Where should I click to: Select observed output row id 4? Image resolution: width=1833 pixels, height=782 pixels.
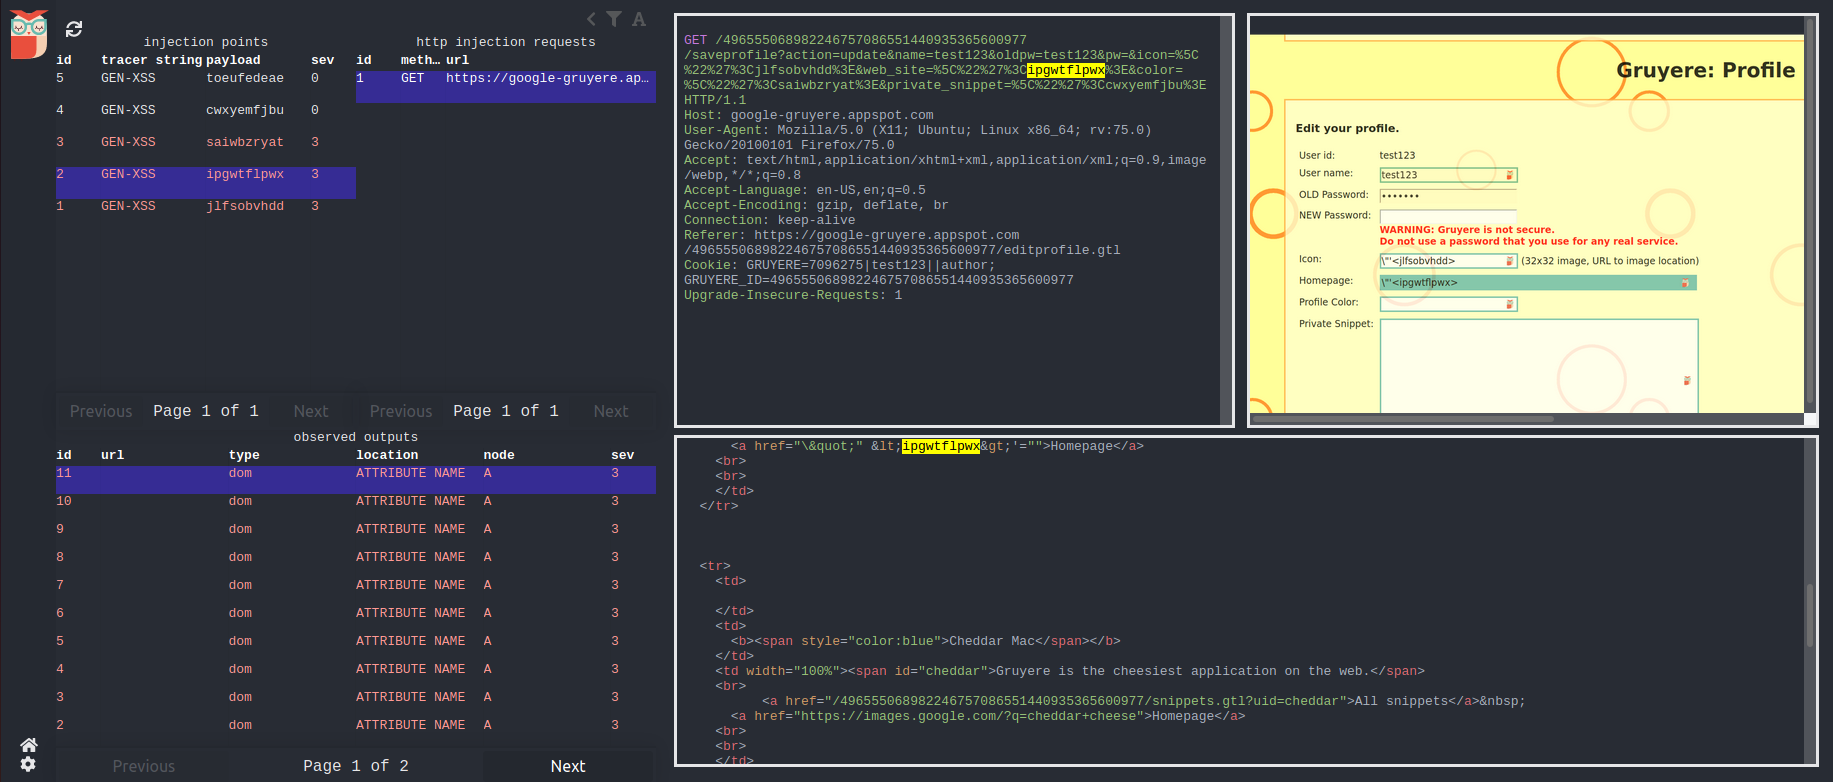point(356,676)
